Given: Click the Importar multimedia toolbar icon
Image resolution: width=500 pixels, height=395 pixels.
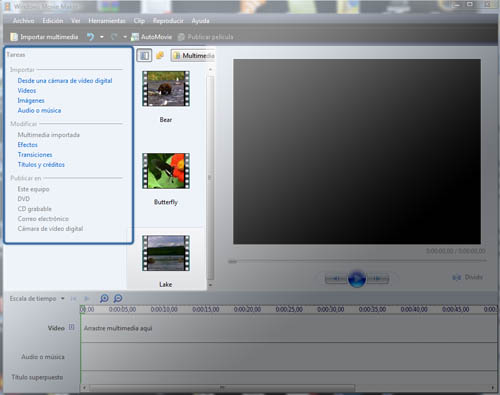Looking at the screenshot, I should tap(14, 37).
